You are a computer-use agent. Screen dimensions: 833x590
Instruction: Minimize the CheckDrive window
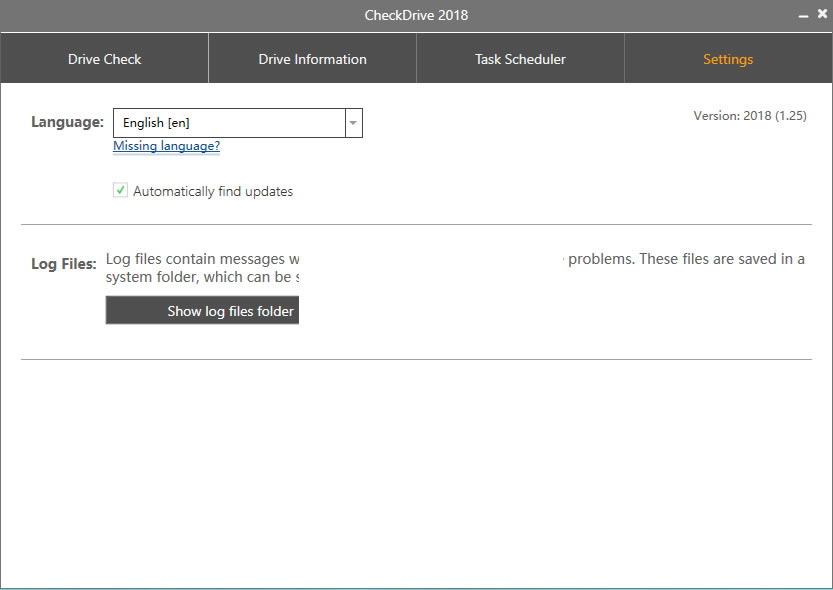(803, 15)
